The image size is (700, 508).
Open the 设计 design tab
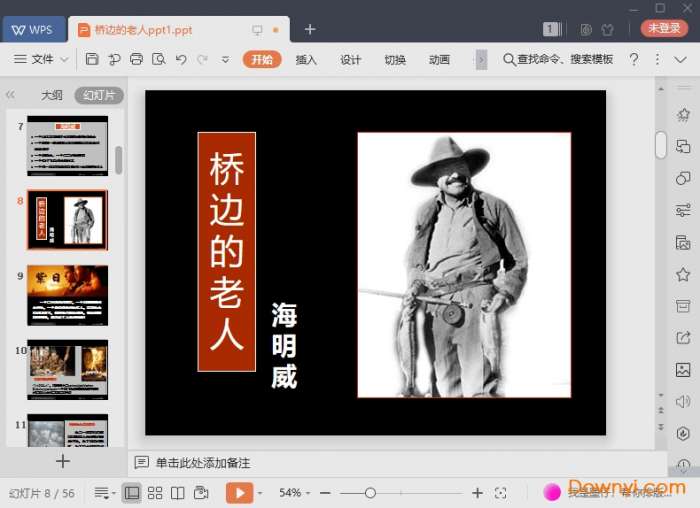tap(350, 60)
